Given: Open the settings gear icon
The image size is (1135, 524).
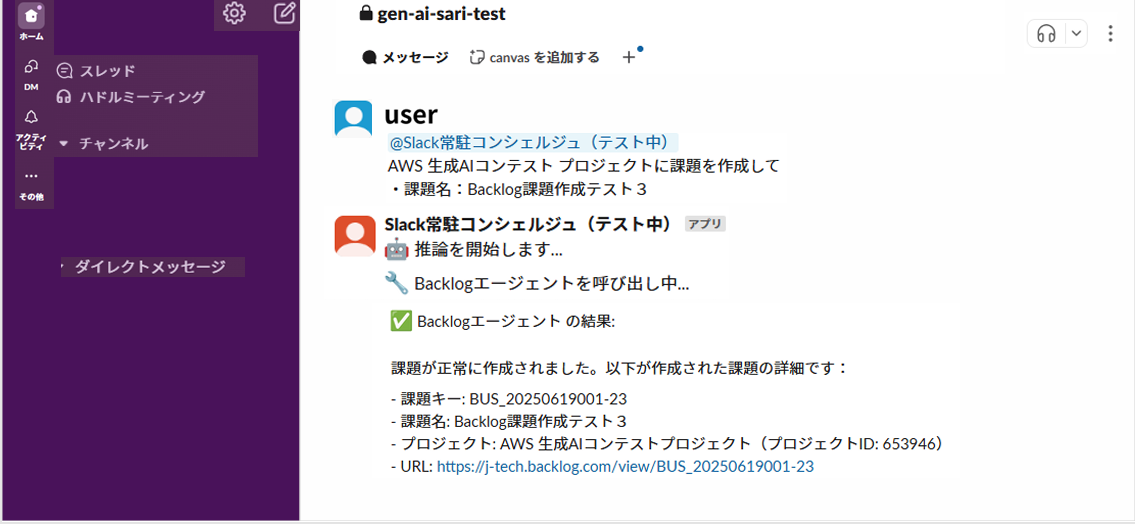Looking at the screenshot, I should click(235, 13).
